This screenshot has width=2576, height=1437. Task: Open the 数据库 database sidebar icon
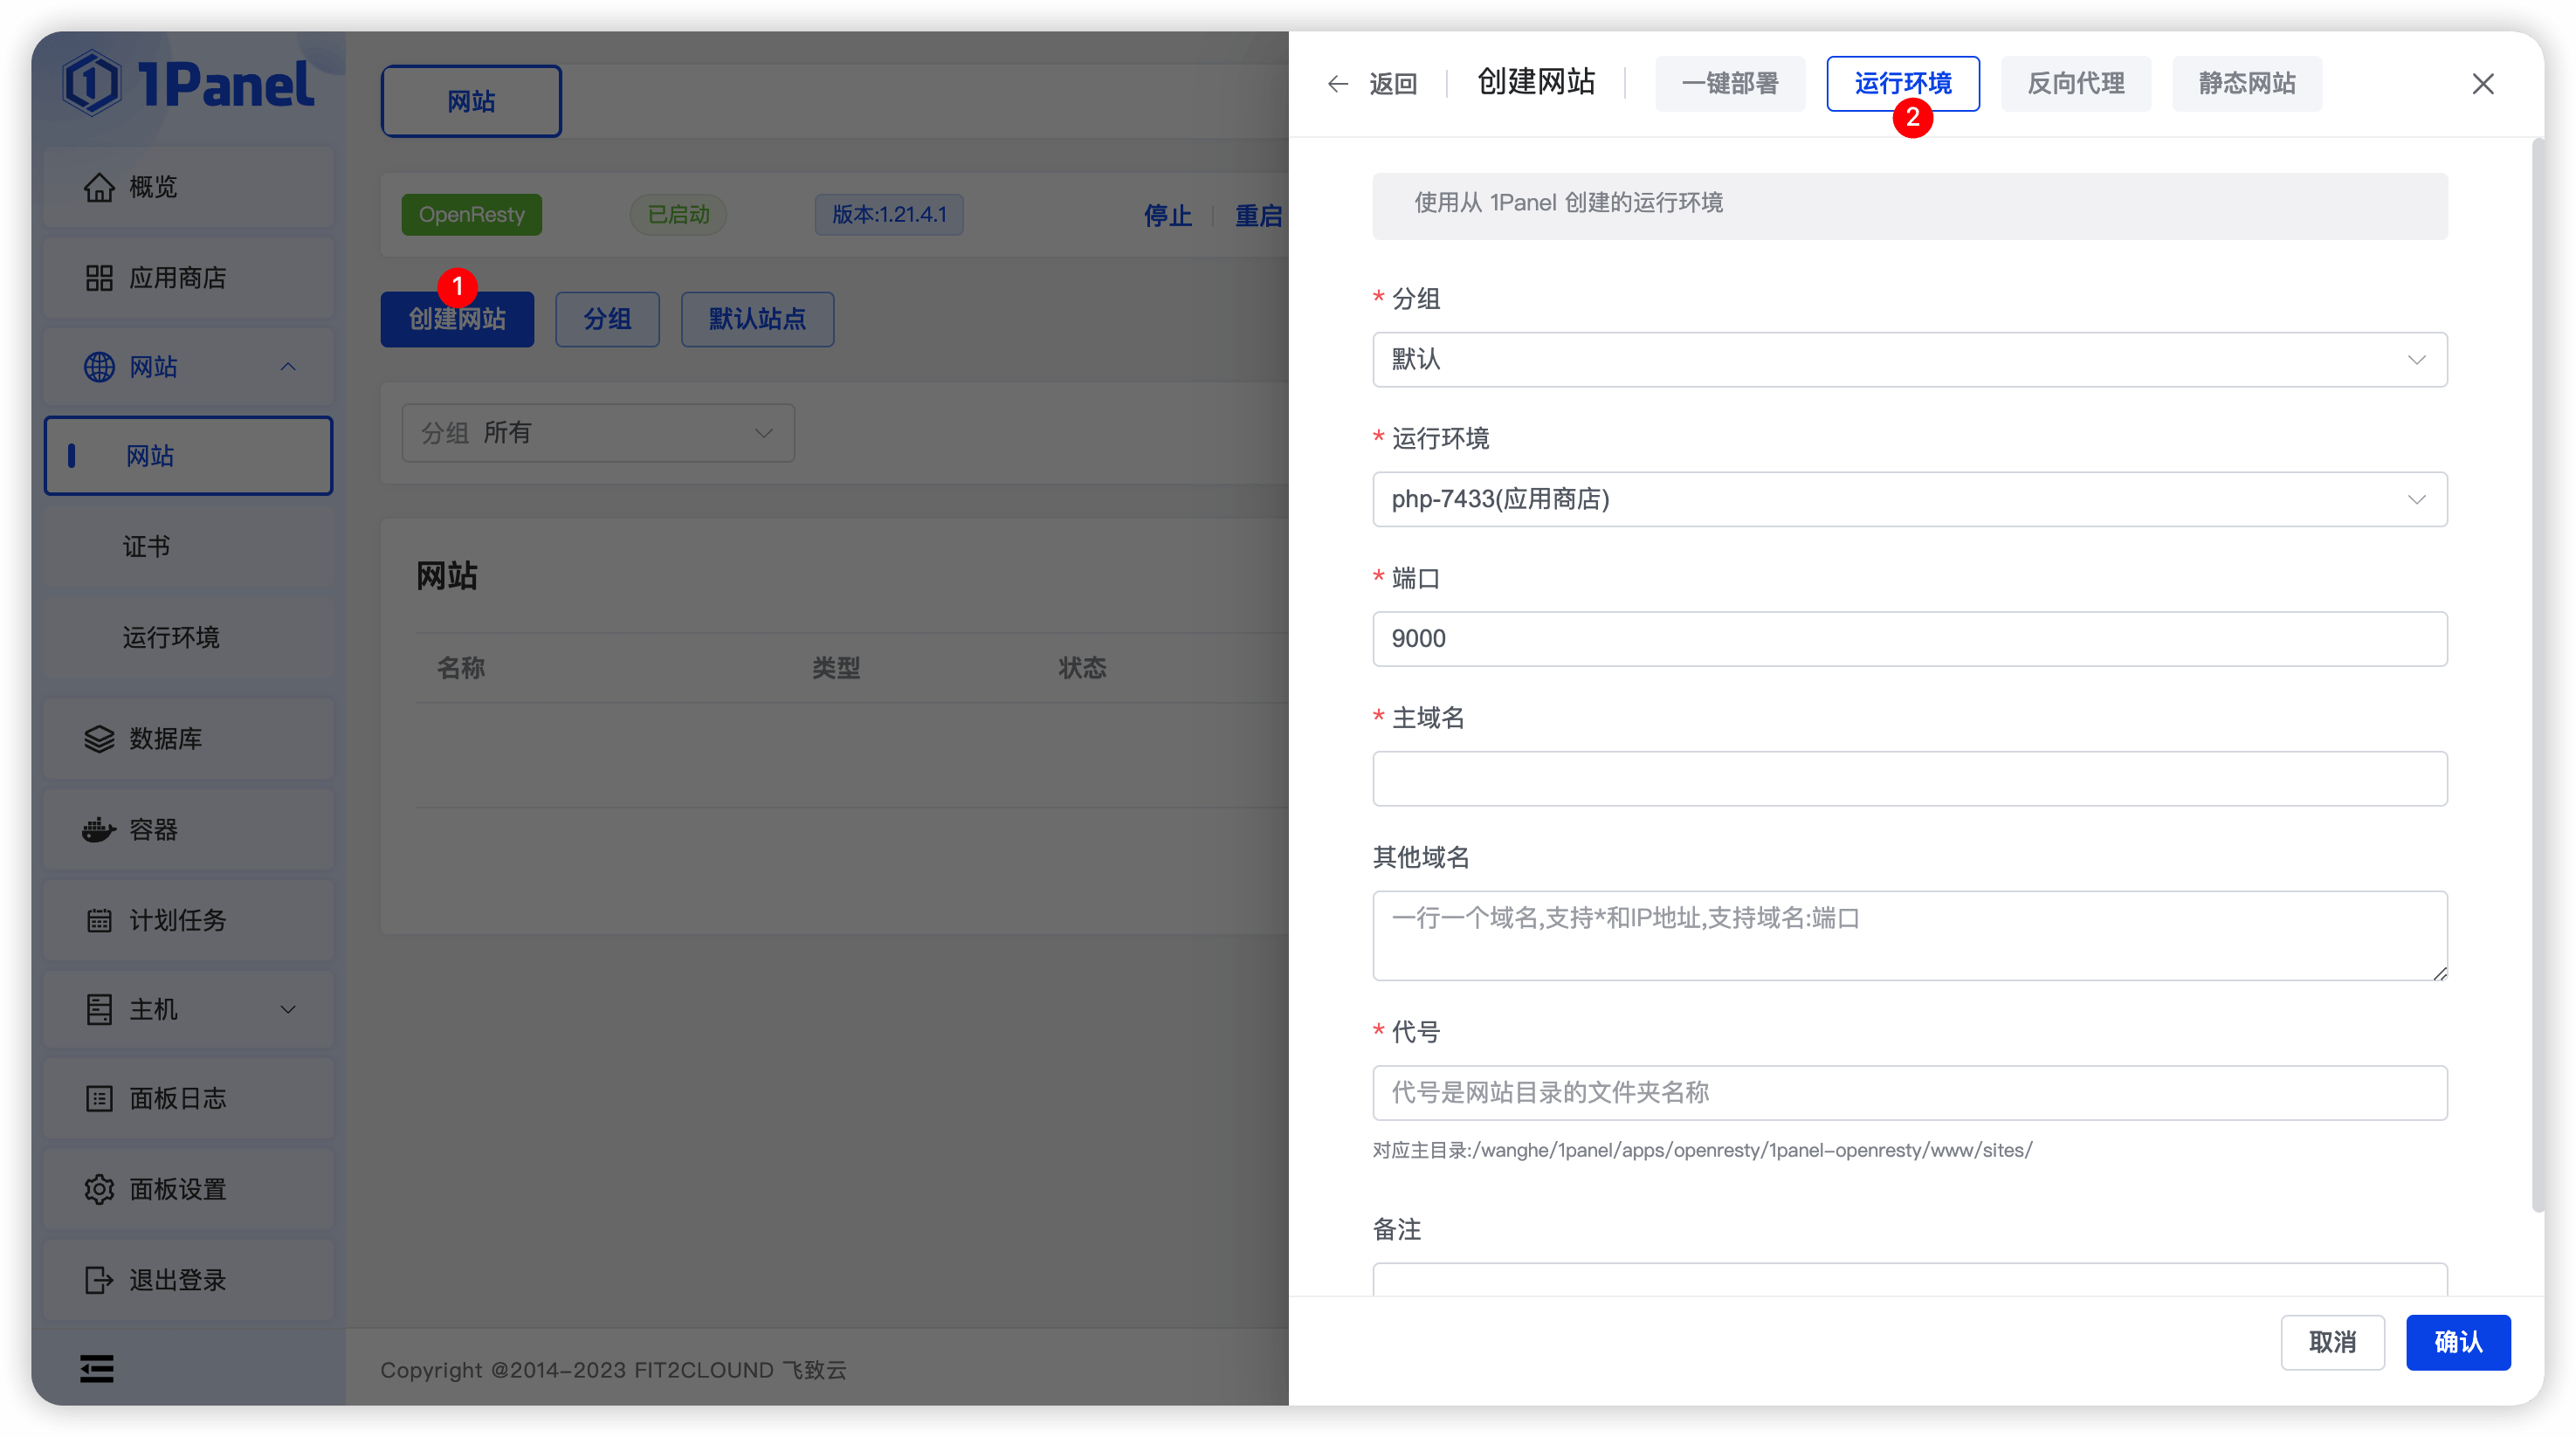(x=101, y=738)
